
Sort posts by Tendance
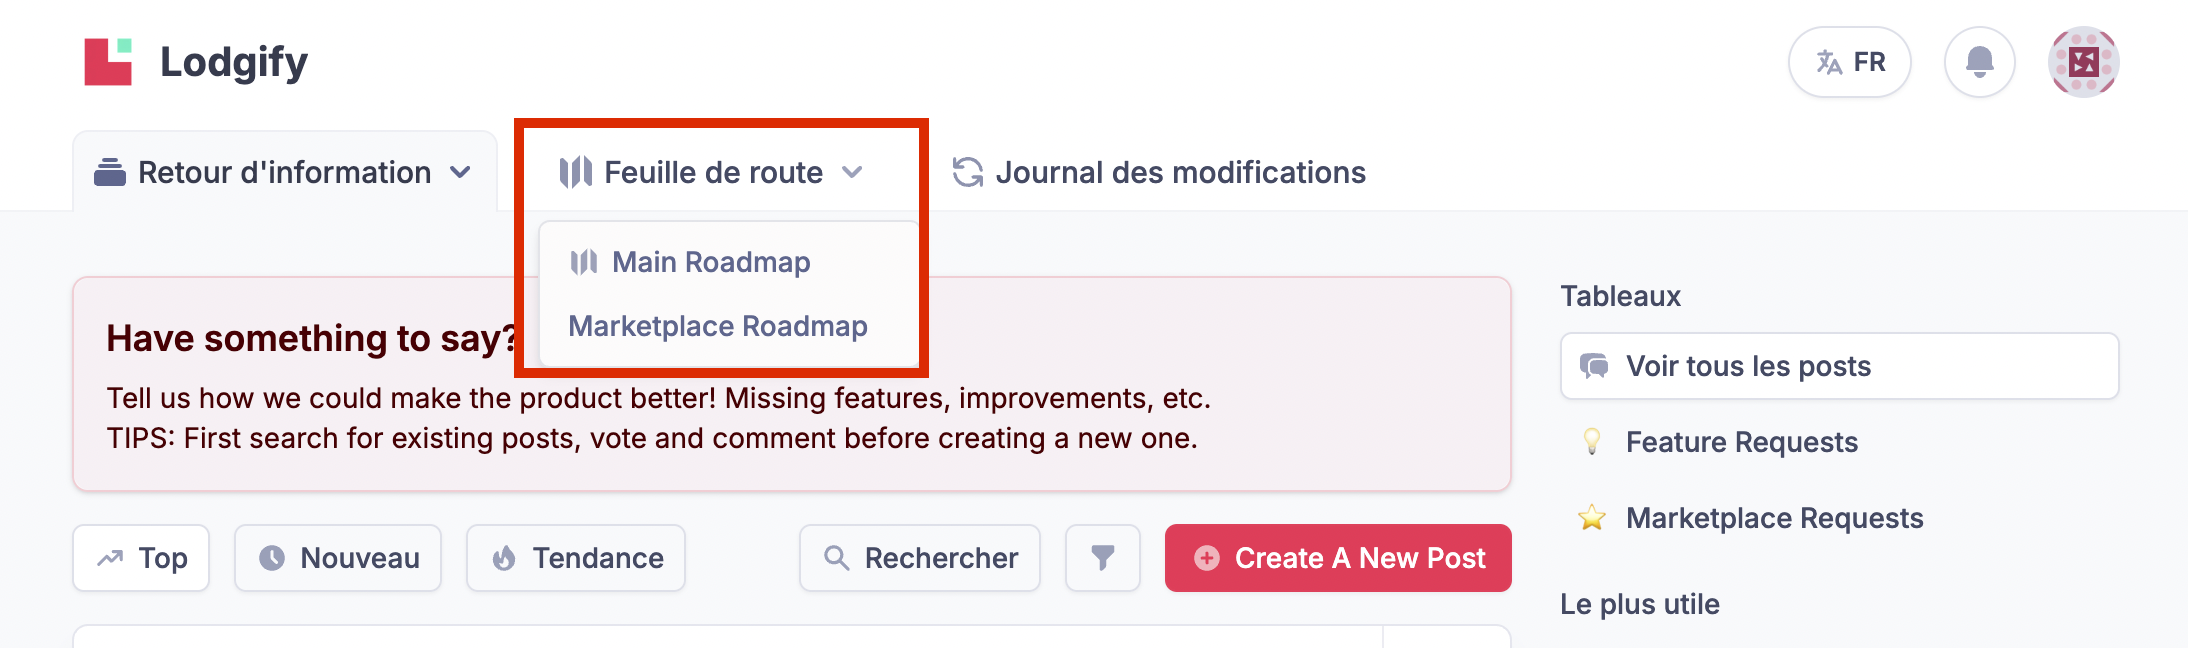tap(576, 558)
